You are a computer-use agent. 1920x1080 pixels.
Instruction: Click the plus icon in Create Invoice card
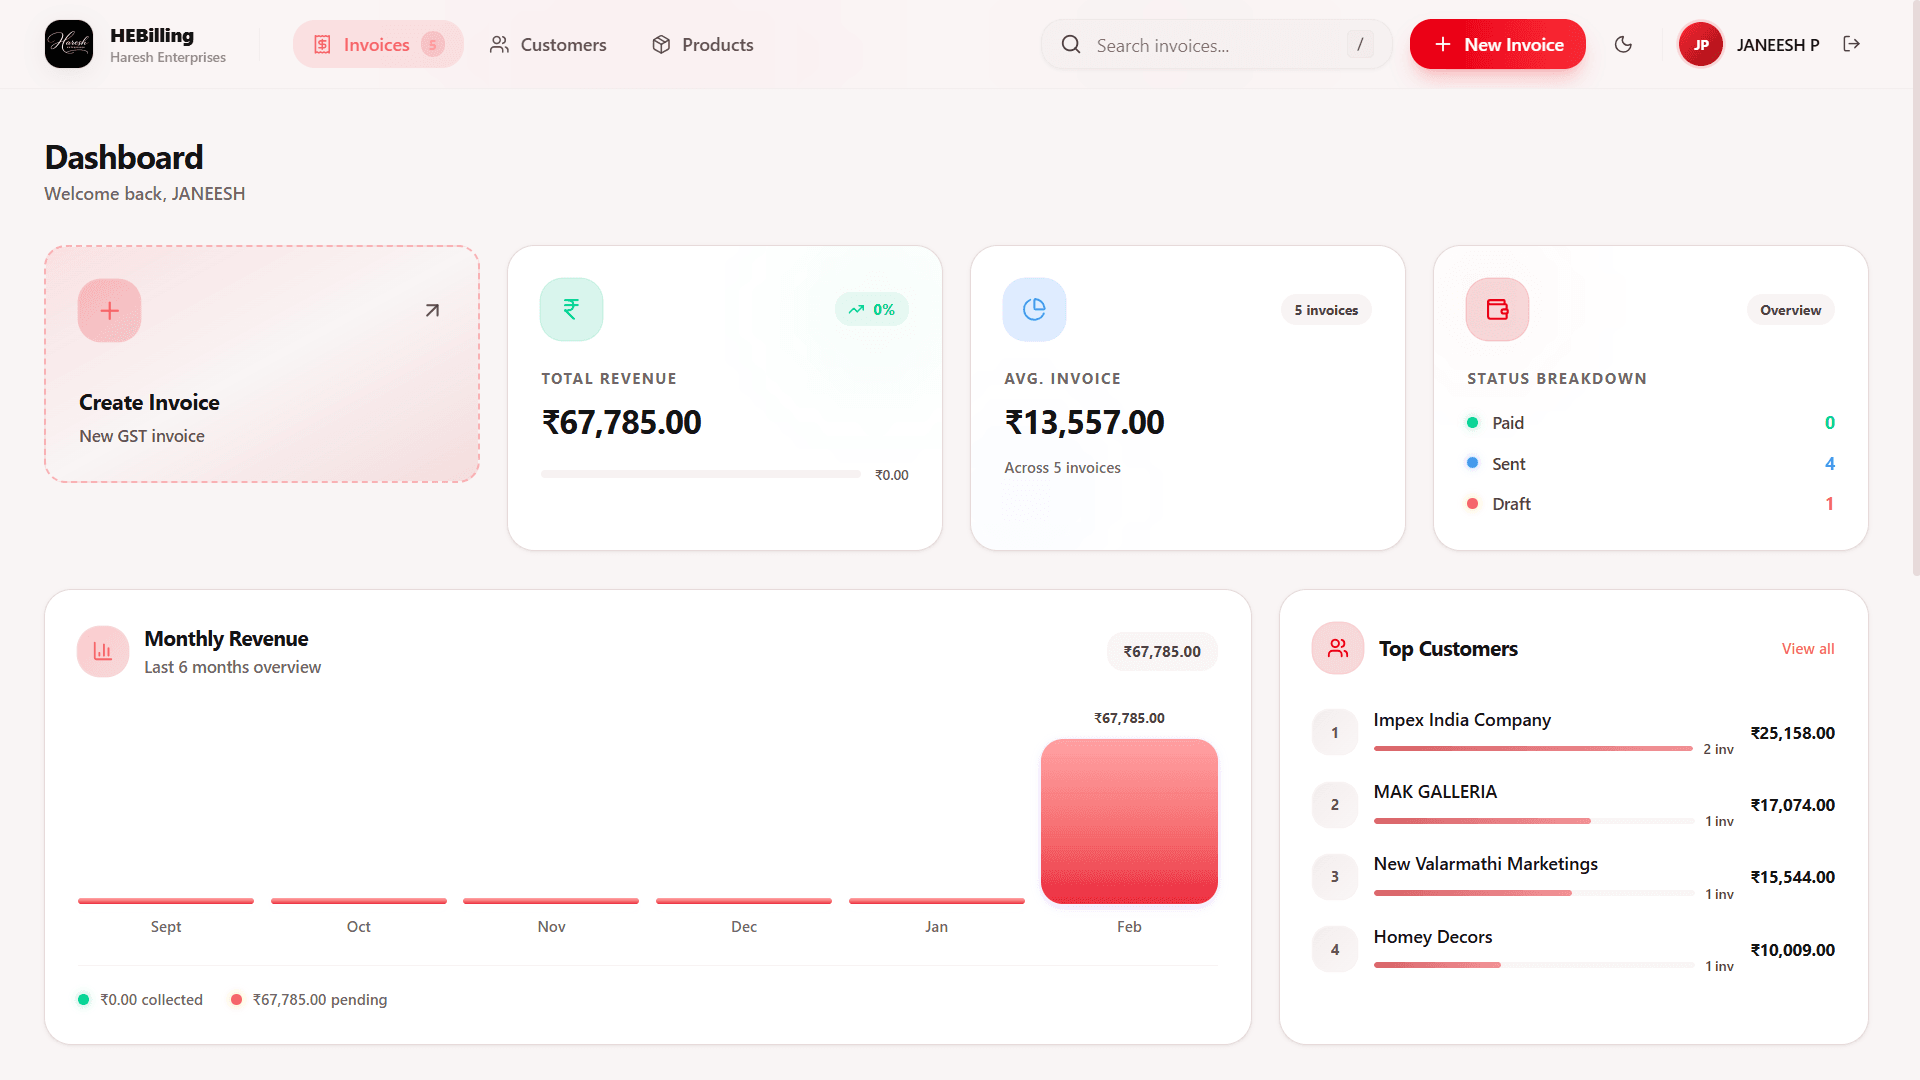(109, 310)
